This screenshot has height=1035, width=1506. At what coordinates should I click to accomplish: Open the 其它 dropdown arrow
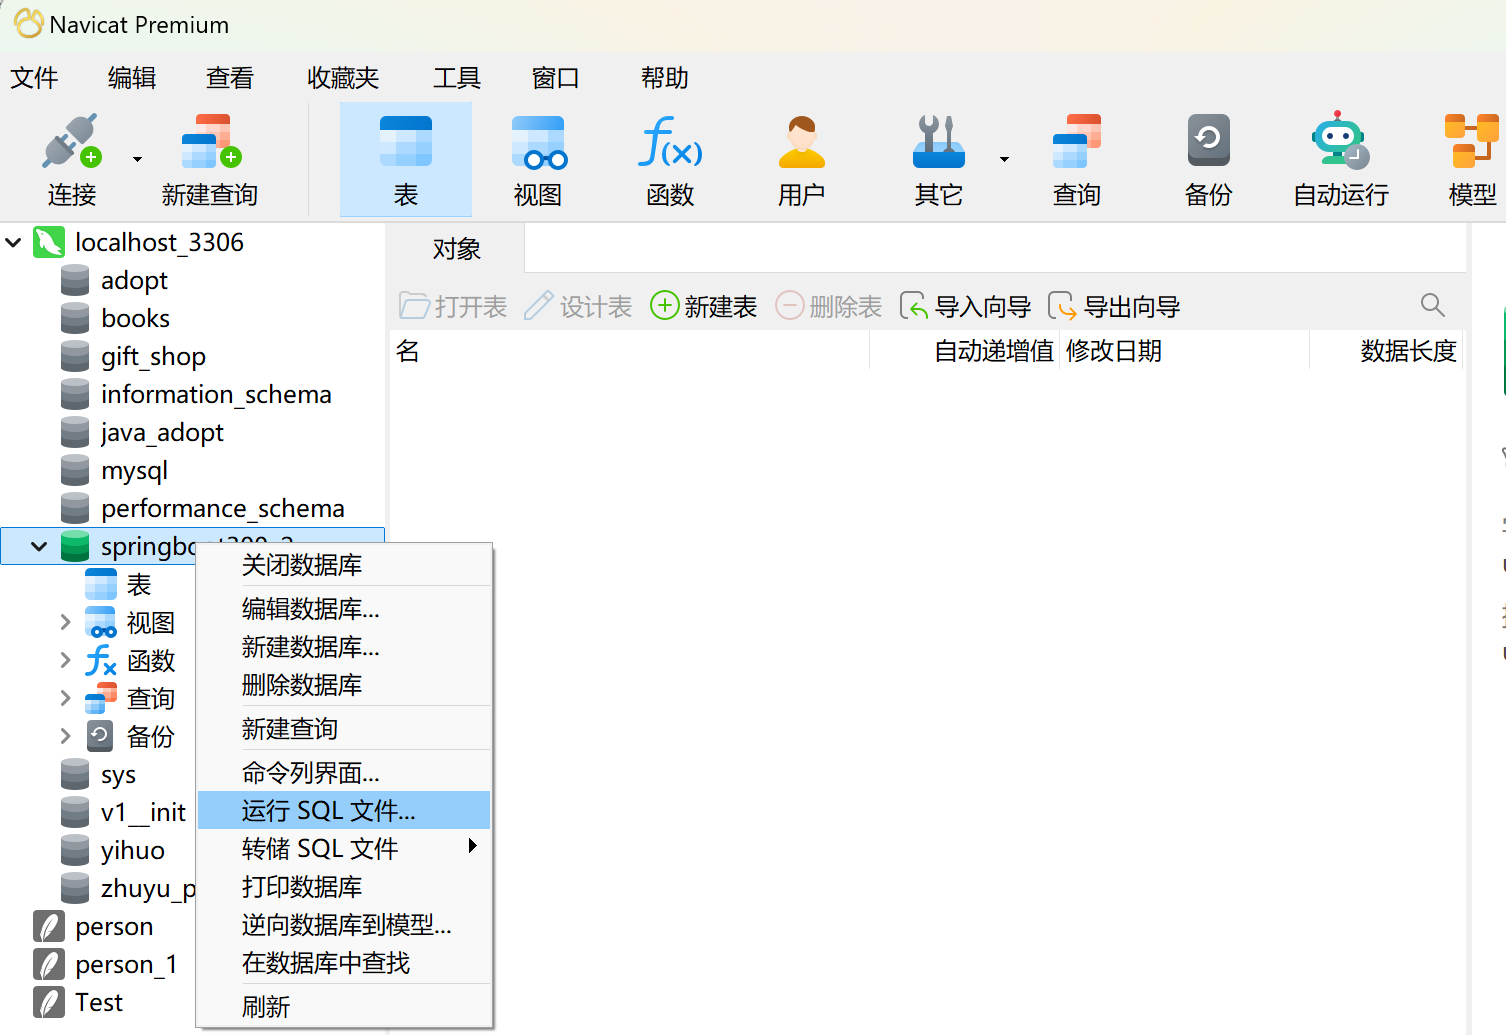[x=1004, y=159]
